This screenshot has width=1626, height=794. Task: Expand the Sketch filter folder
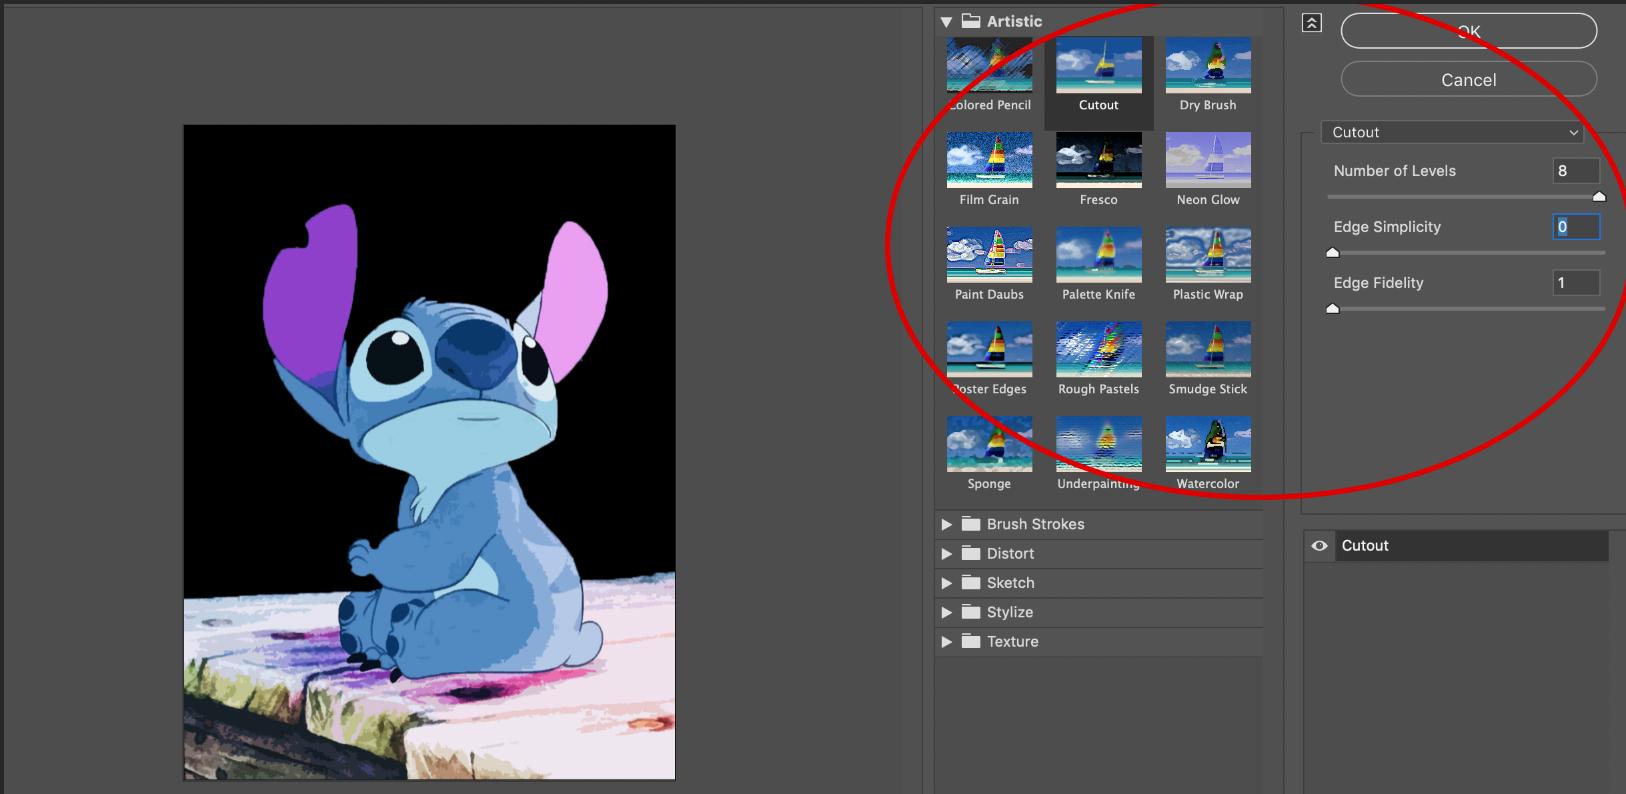tap(946, 583)
